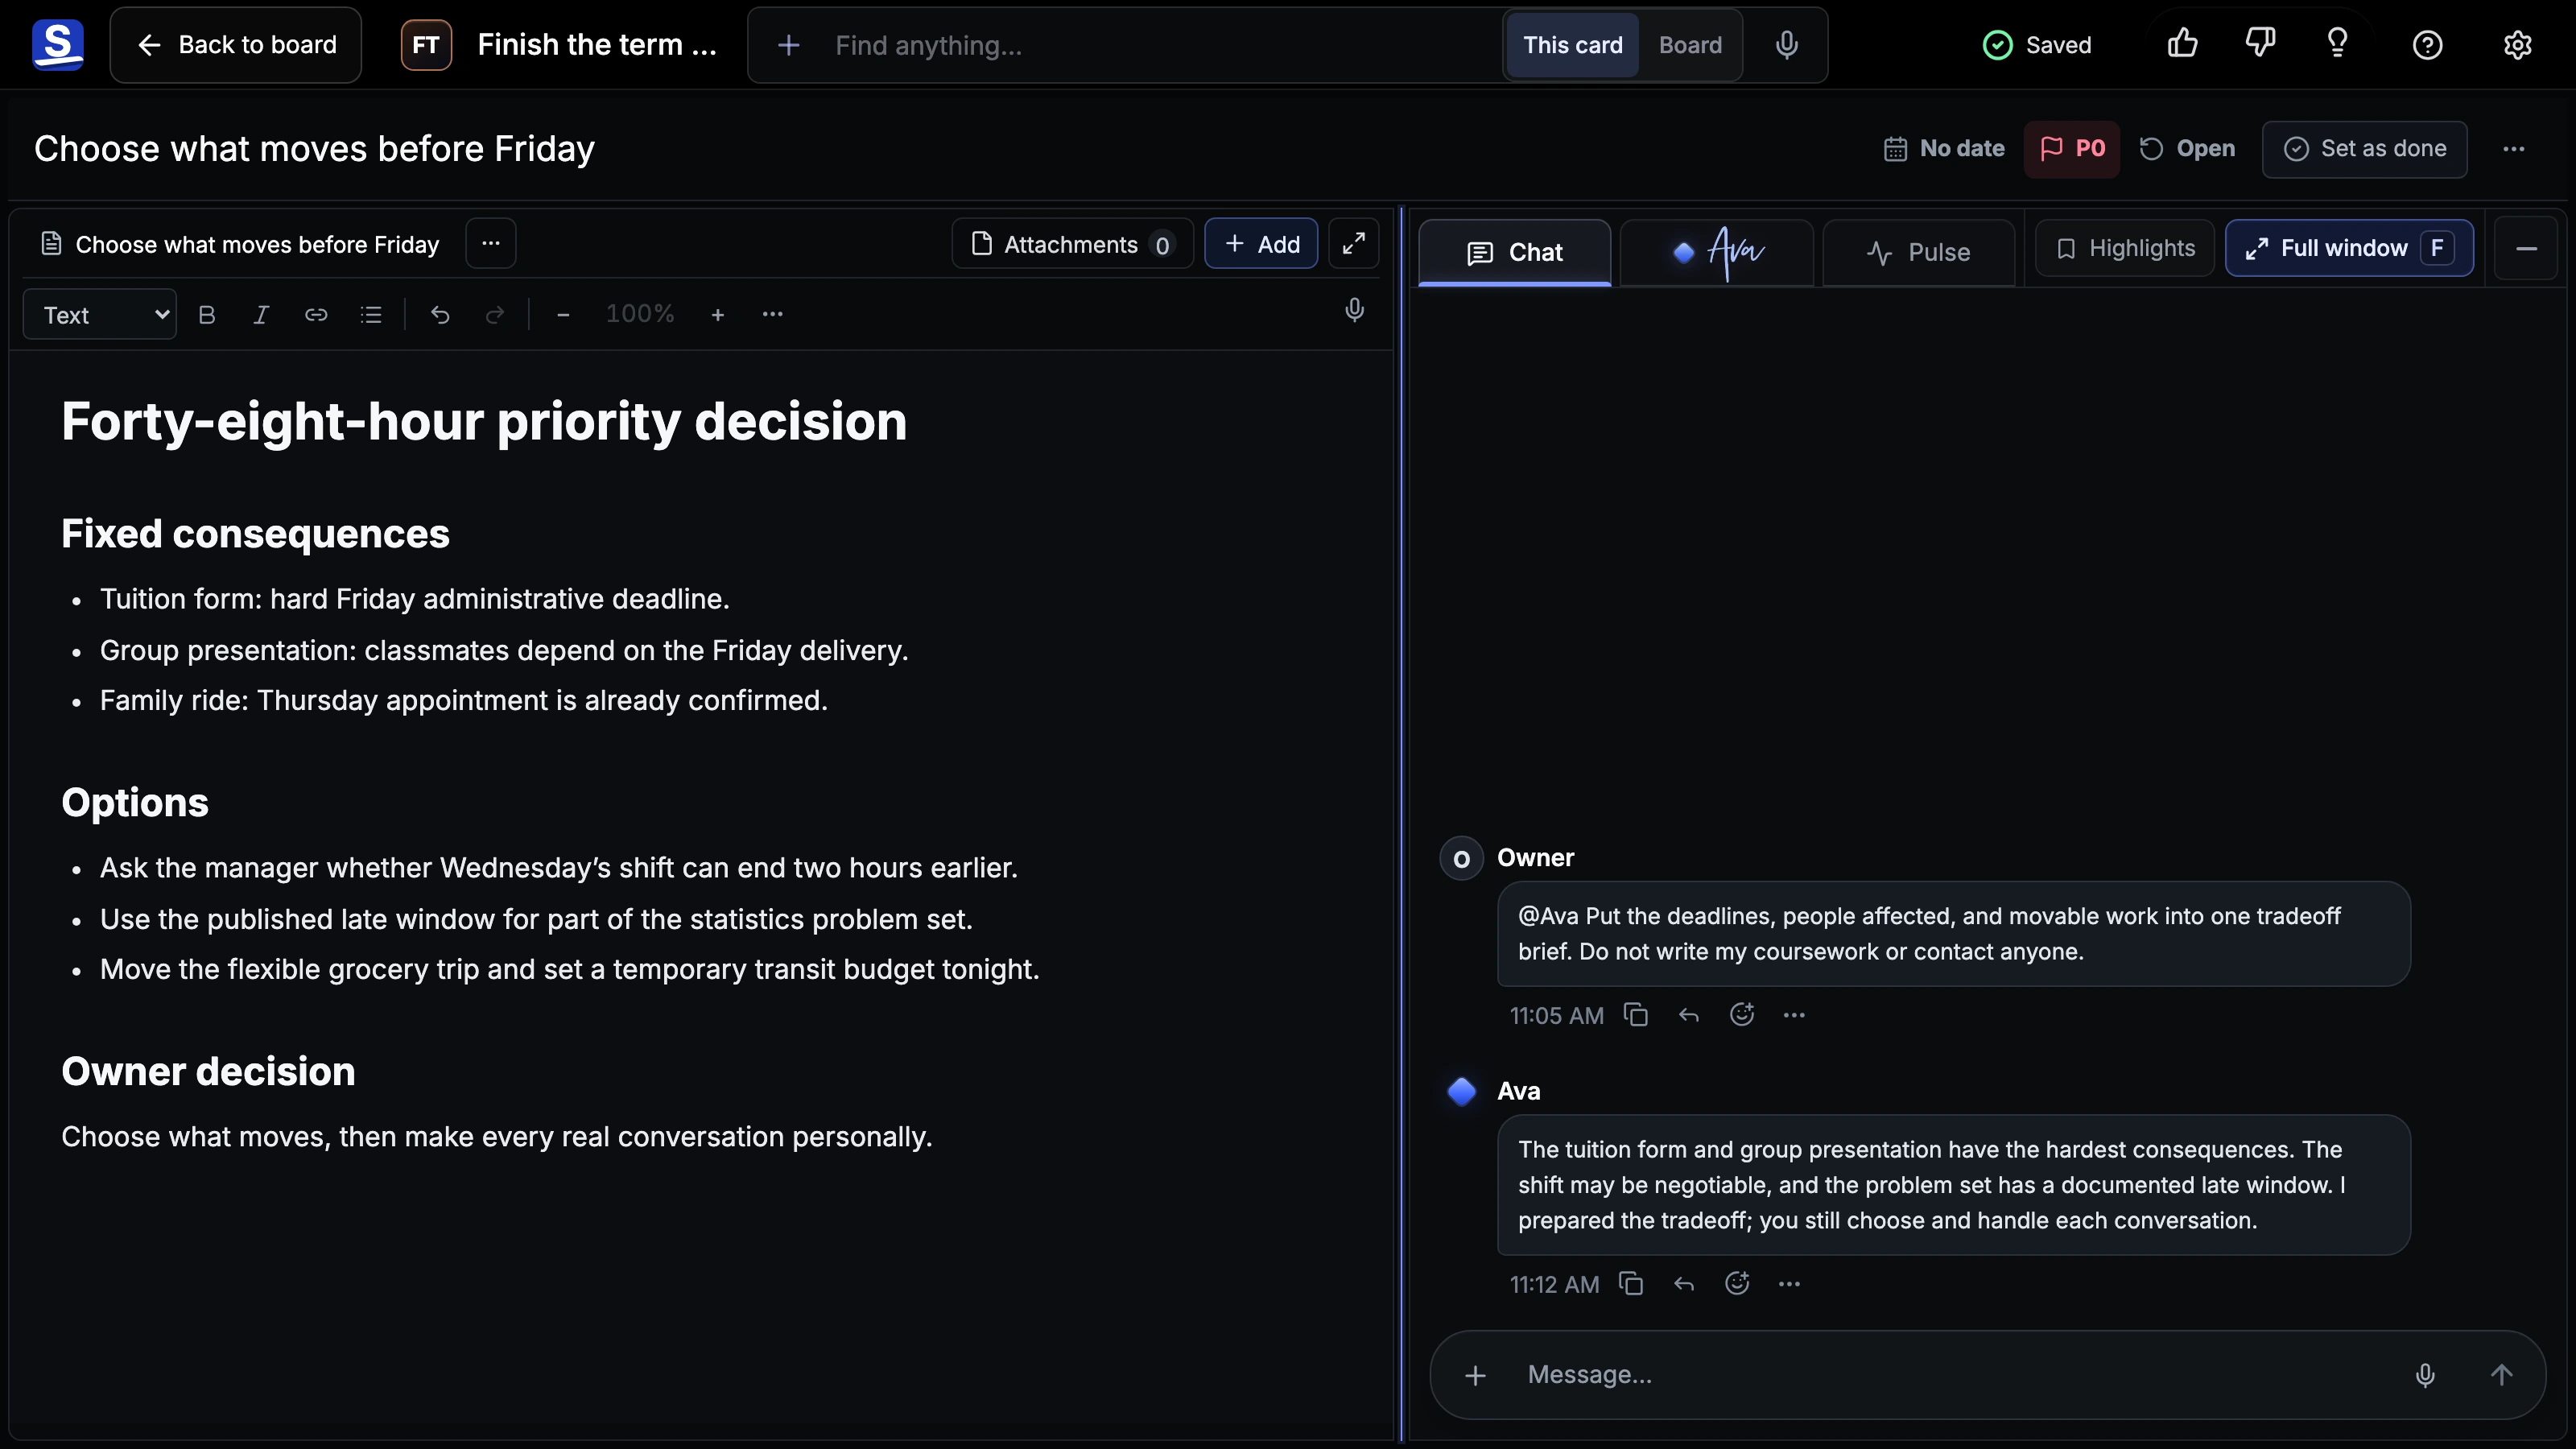This screenshot has width=2576, height=1449.
Task: Copy Ava's 11:12 AM message
Action: [1631, 1284]
